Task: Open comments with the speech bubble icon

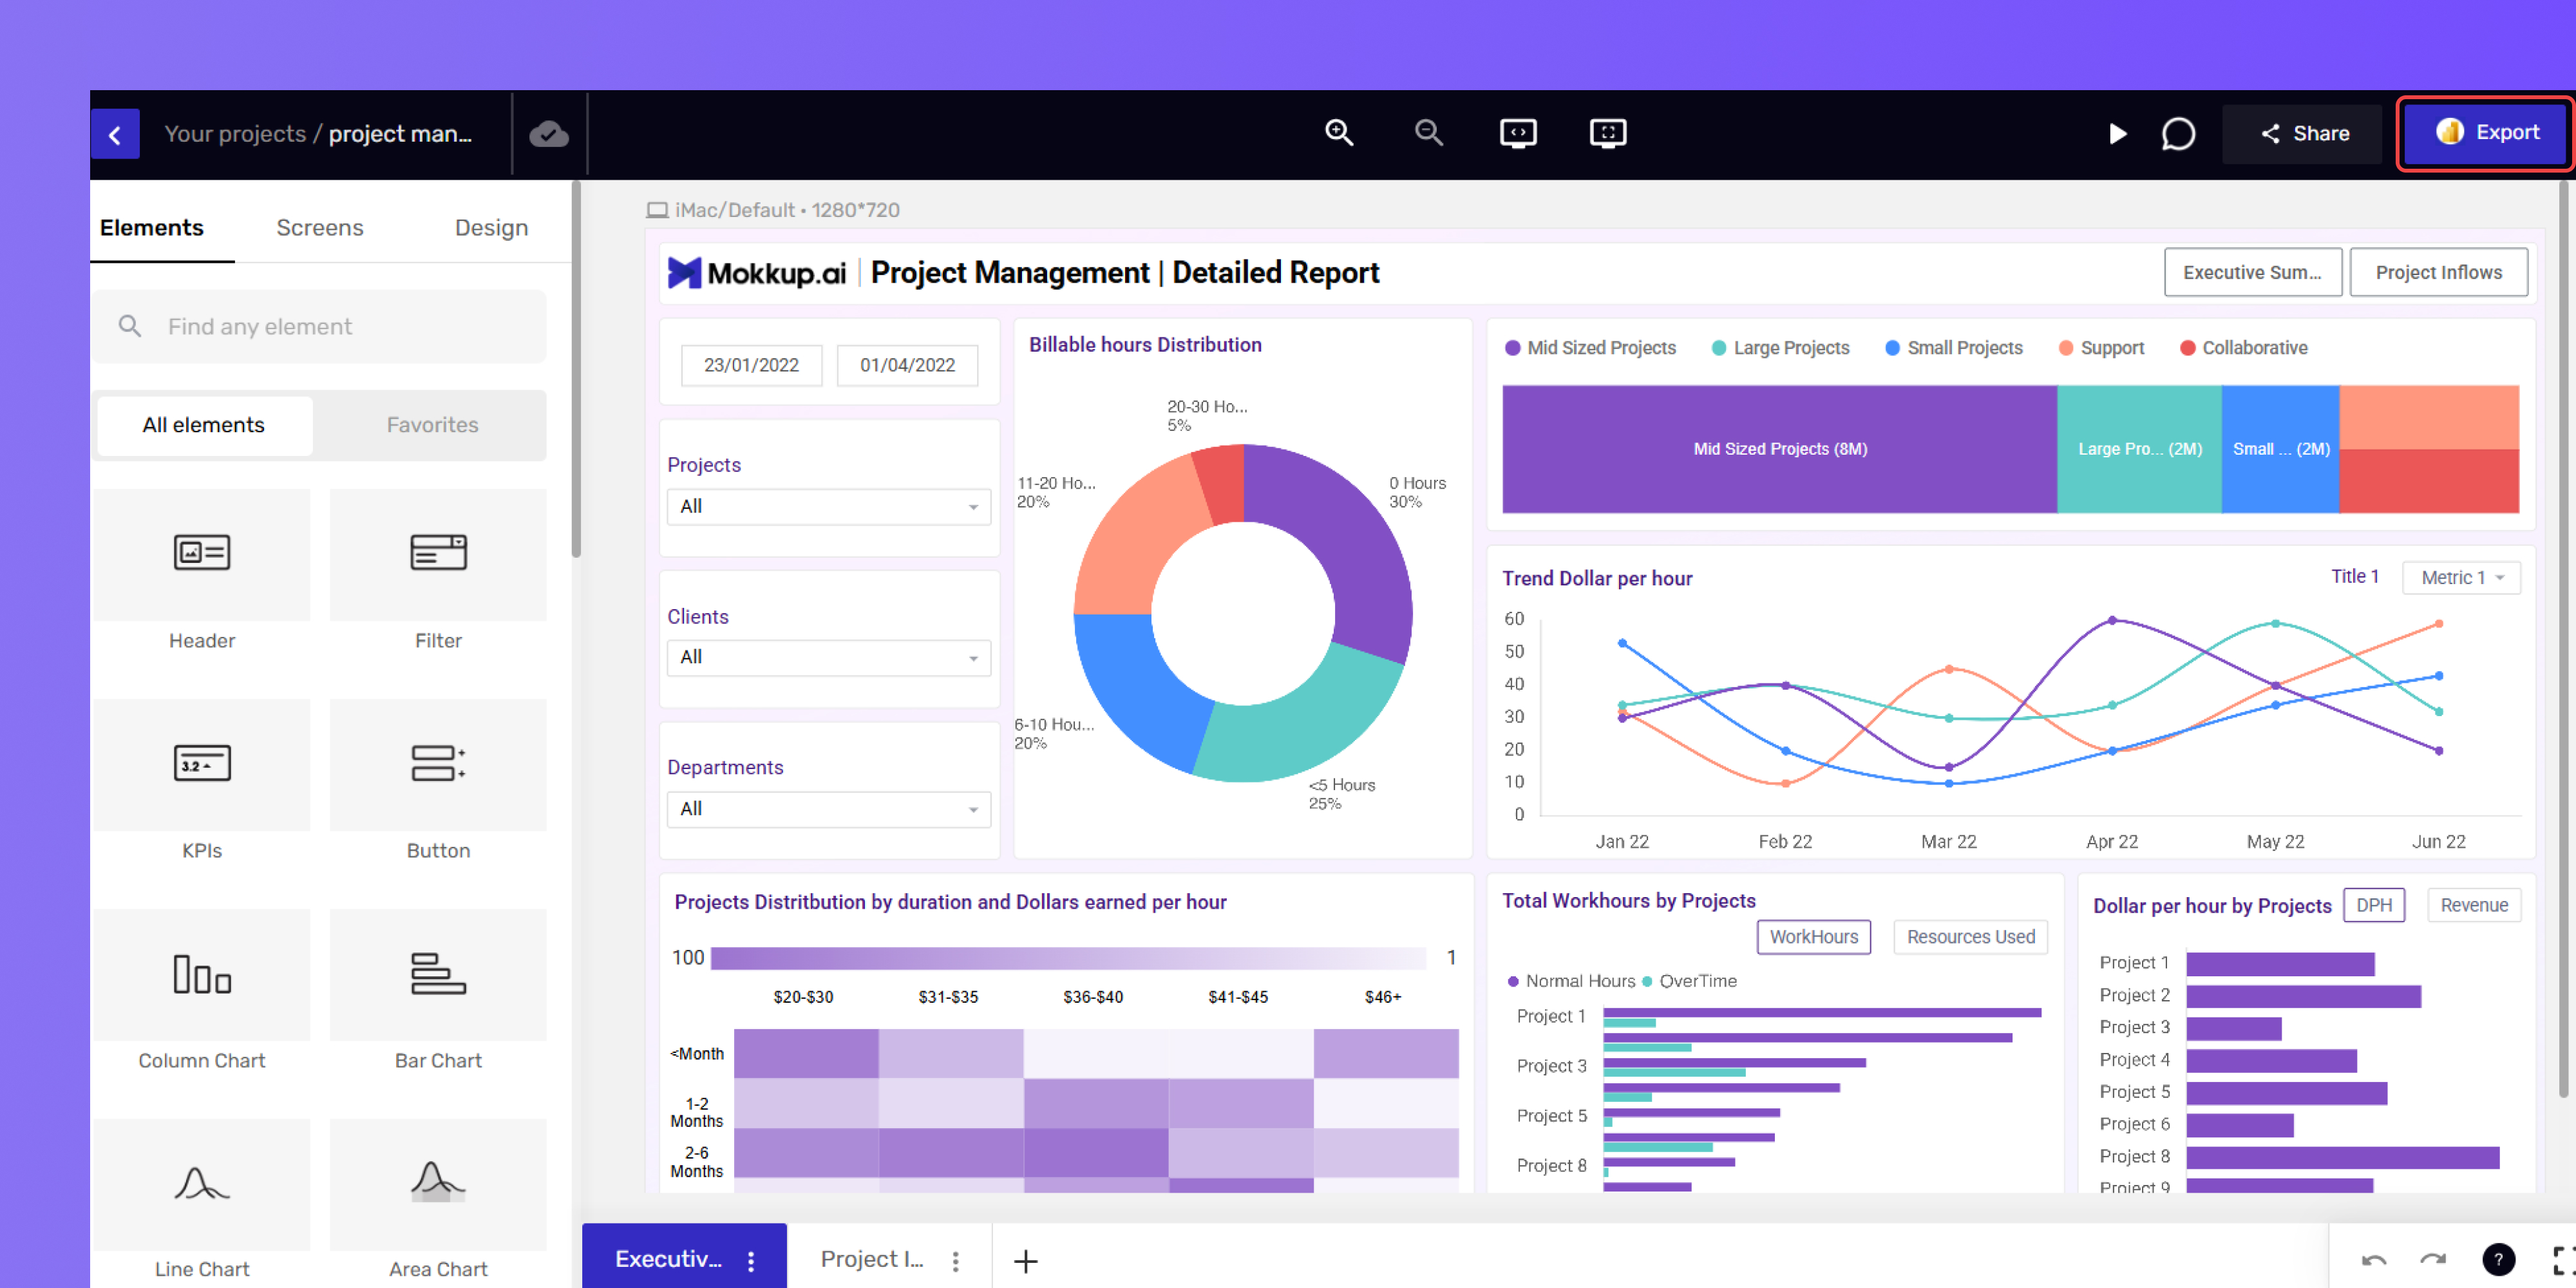Action: click(x=2178, y=134)
